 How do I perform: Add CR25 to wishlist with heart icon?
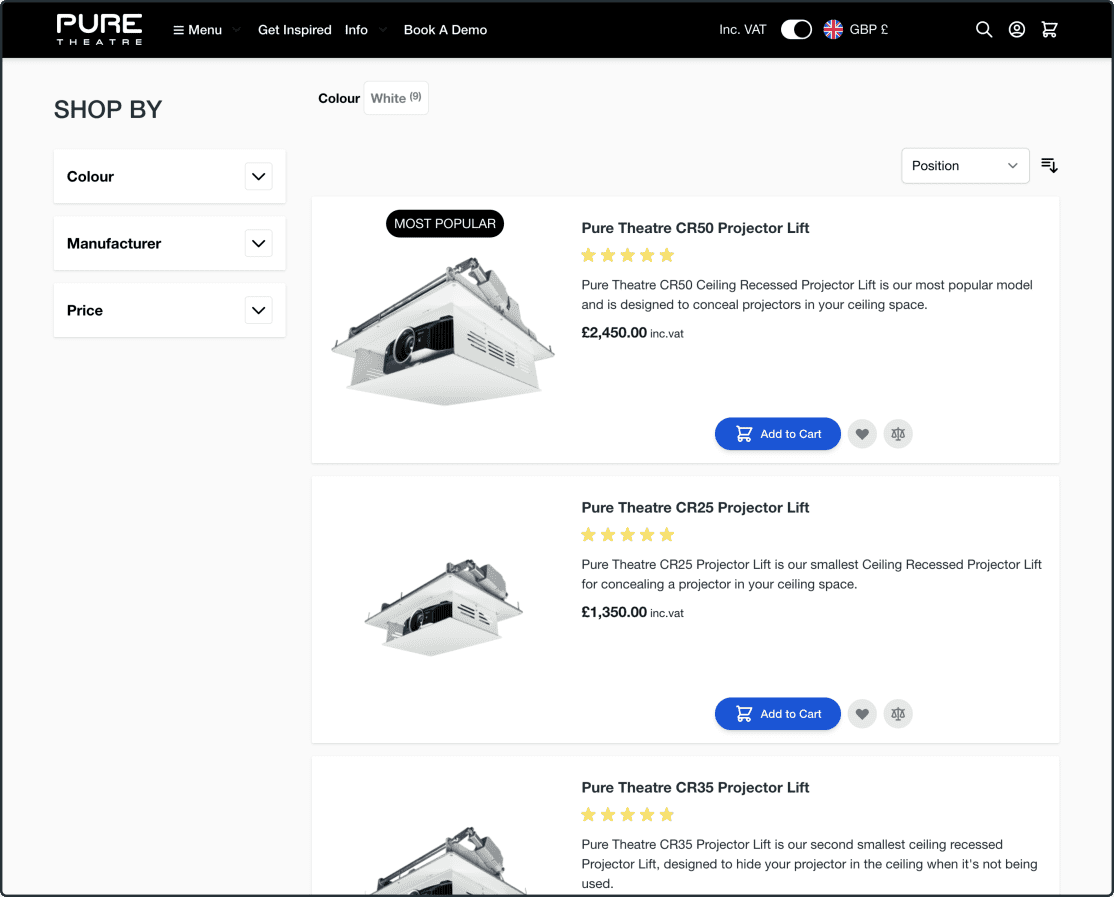point(862,714)
